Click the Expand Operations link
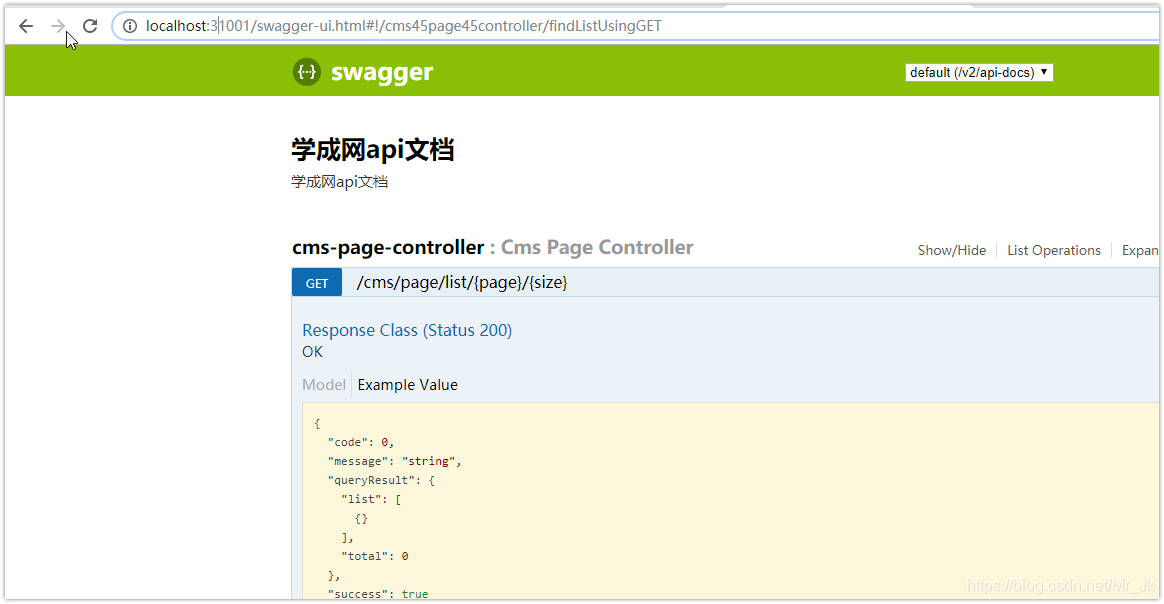 tap(1140, 251)
